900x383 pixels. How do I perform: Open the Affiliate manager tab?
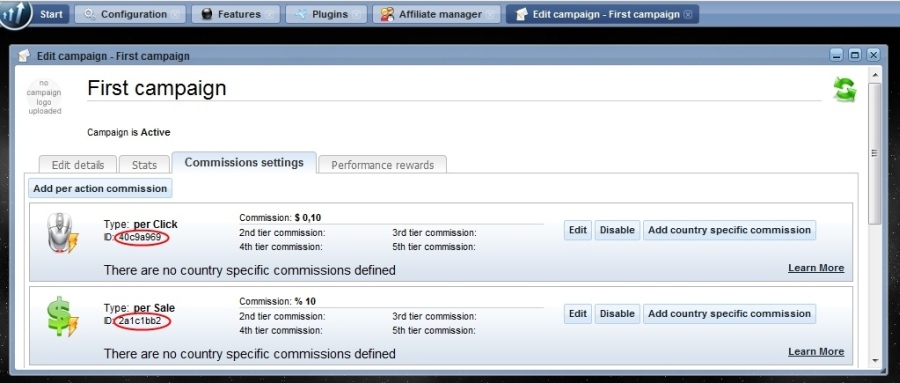[436, 14]
